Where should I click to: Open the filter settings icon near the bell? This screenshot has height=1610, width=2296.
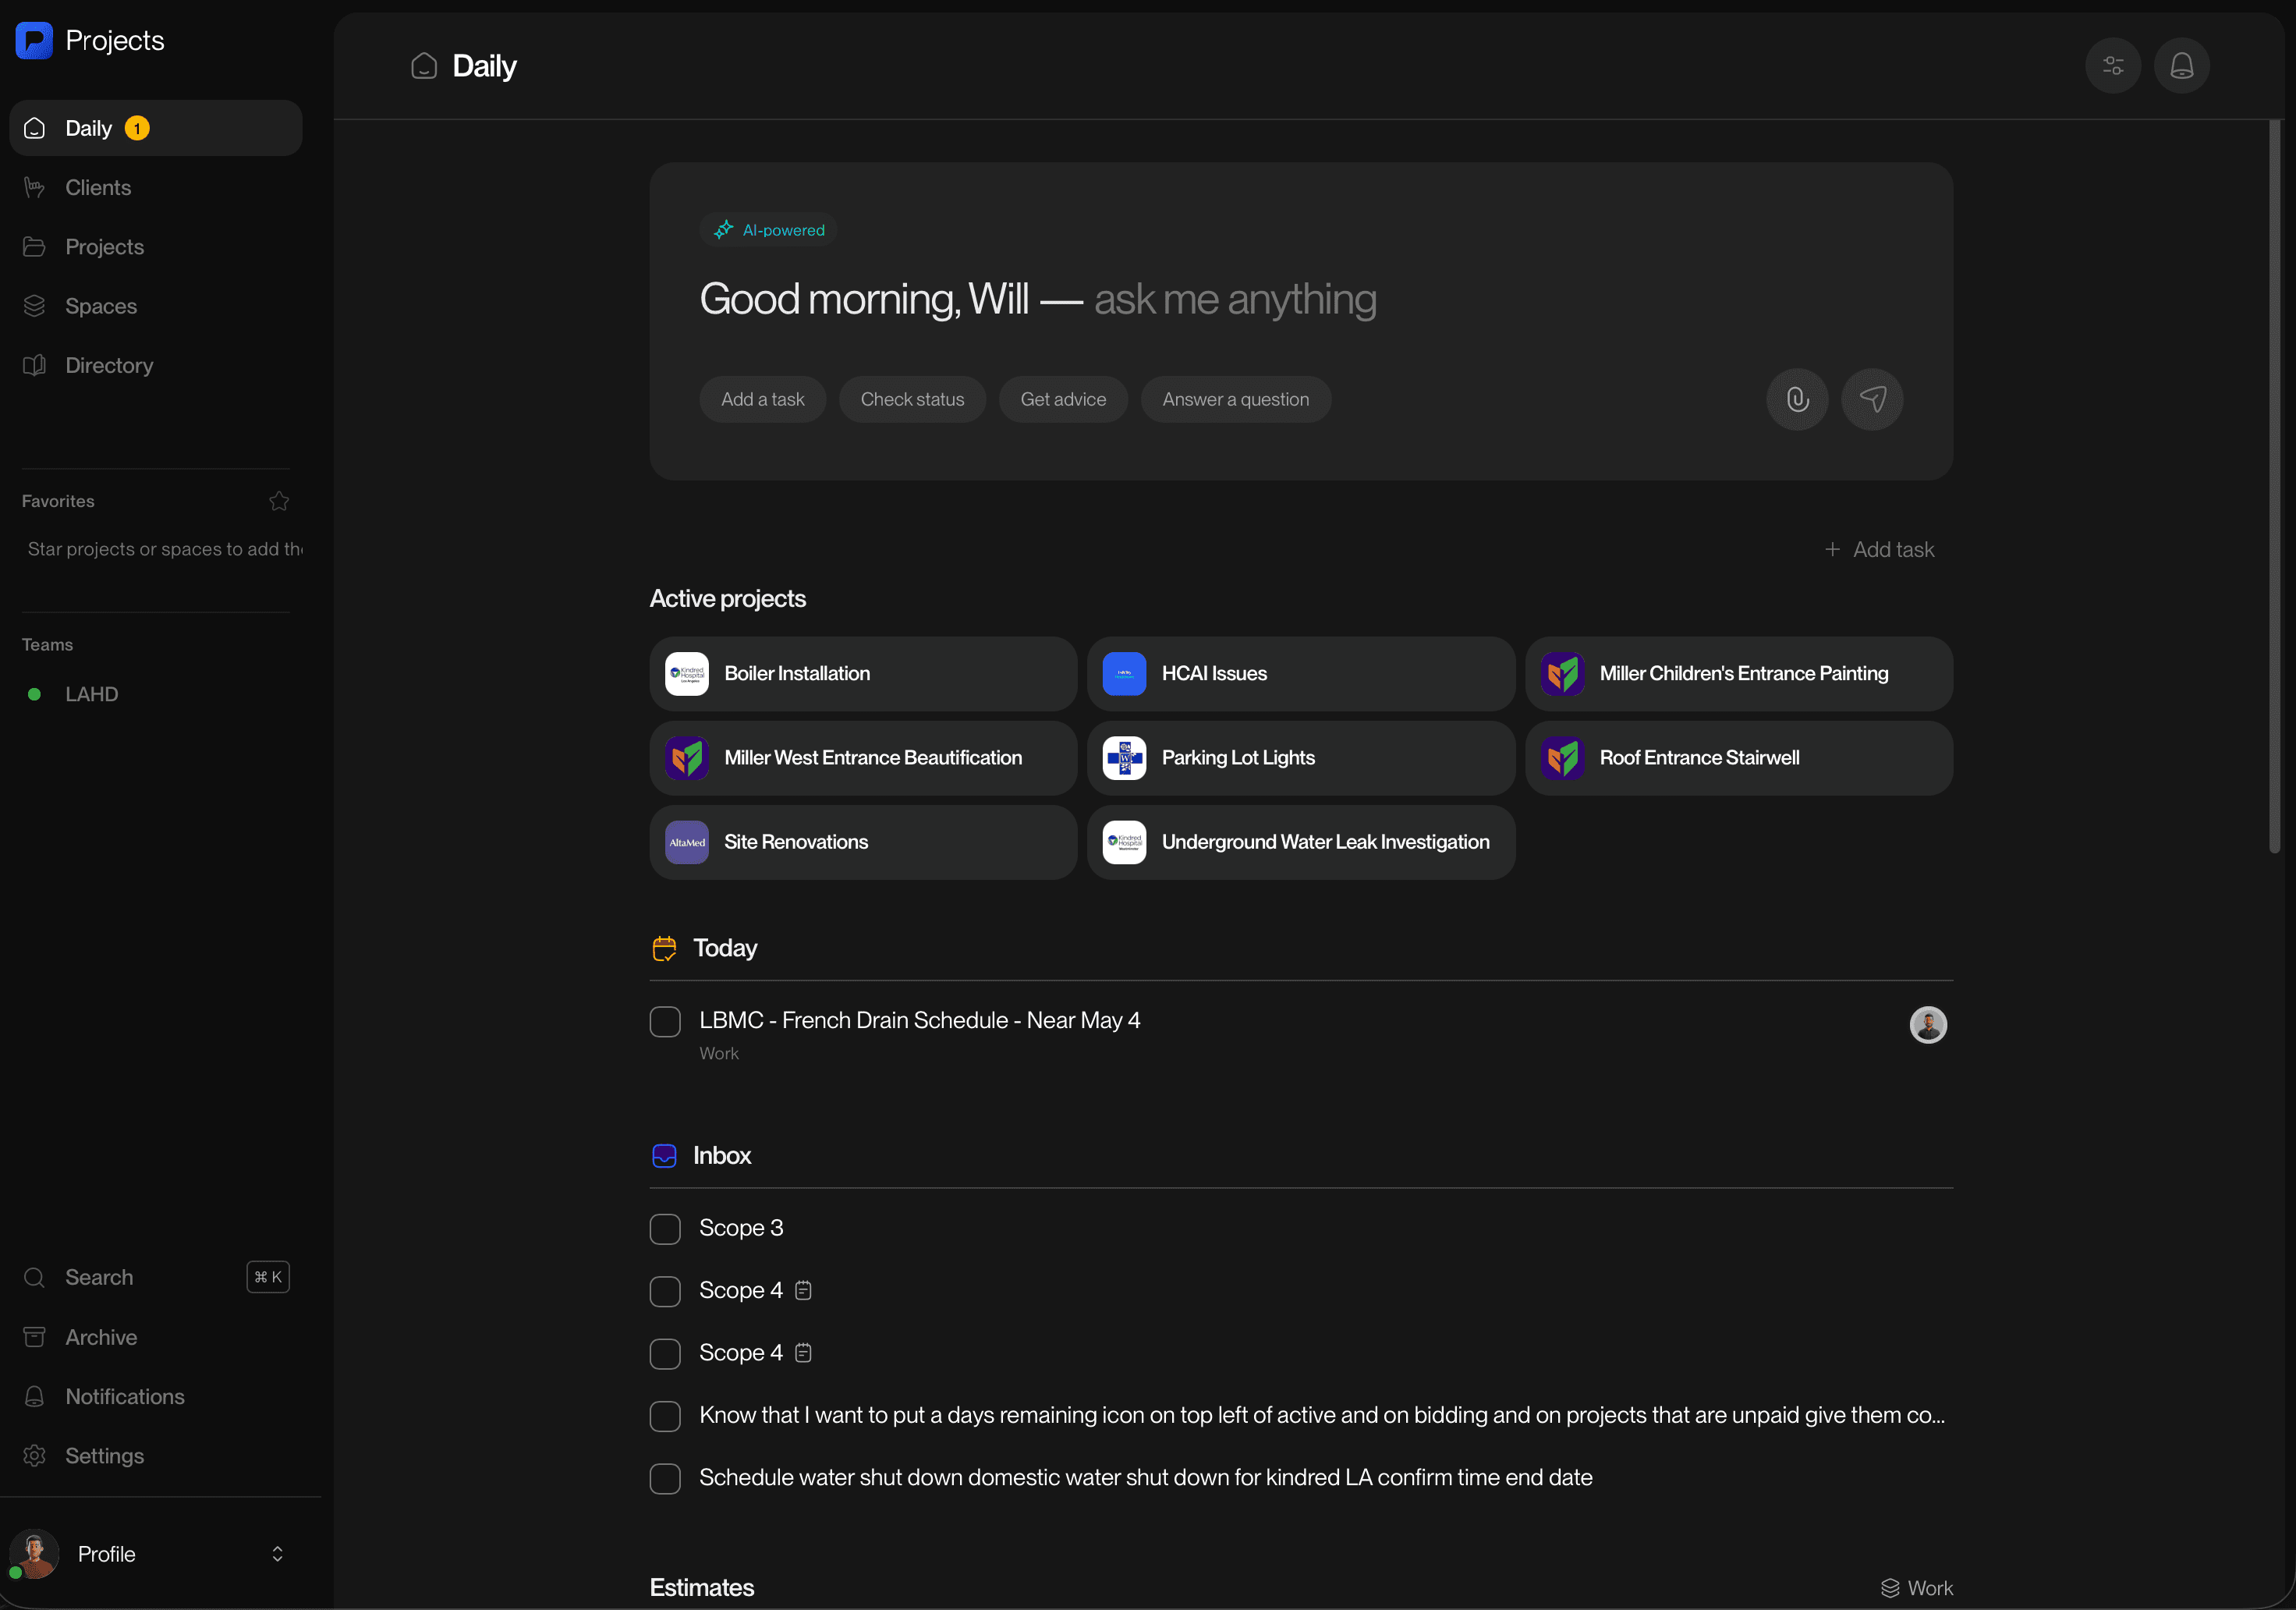(2113, 65)
